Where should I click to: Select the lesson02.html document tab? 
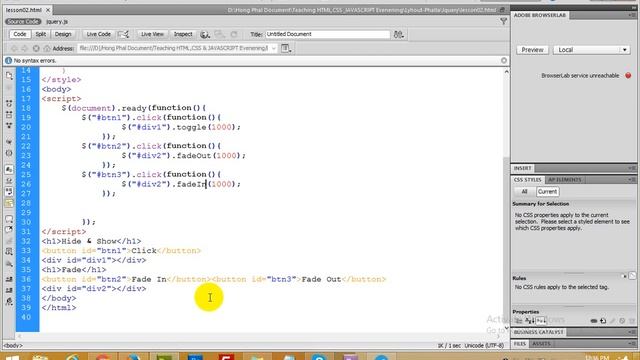point(24,10)
